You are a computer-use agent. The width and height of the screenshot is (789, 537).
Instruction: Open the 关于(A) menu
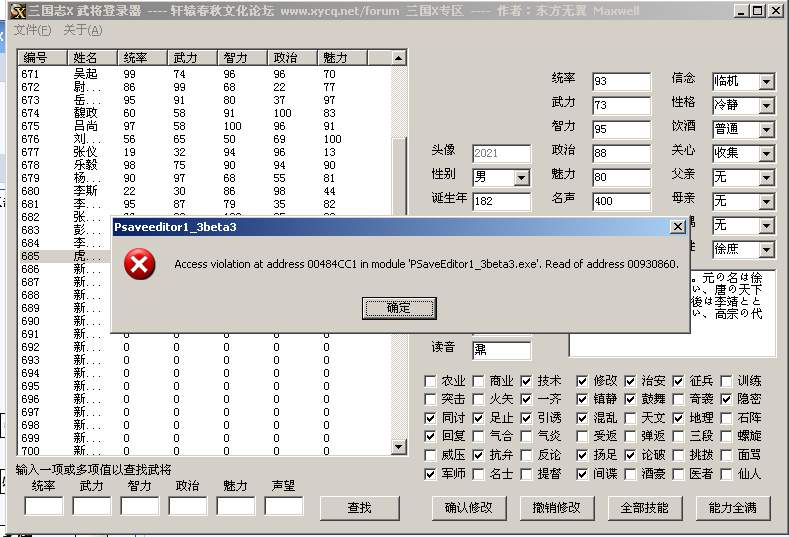pyautogui.click(x=81, y=30)
